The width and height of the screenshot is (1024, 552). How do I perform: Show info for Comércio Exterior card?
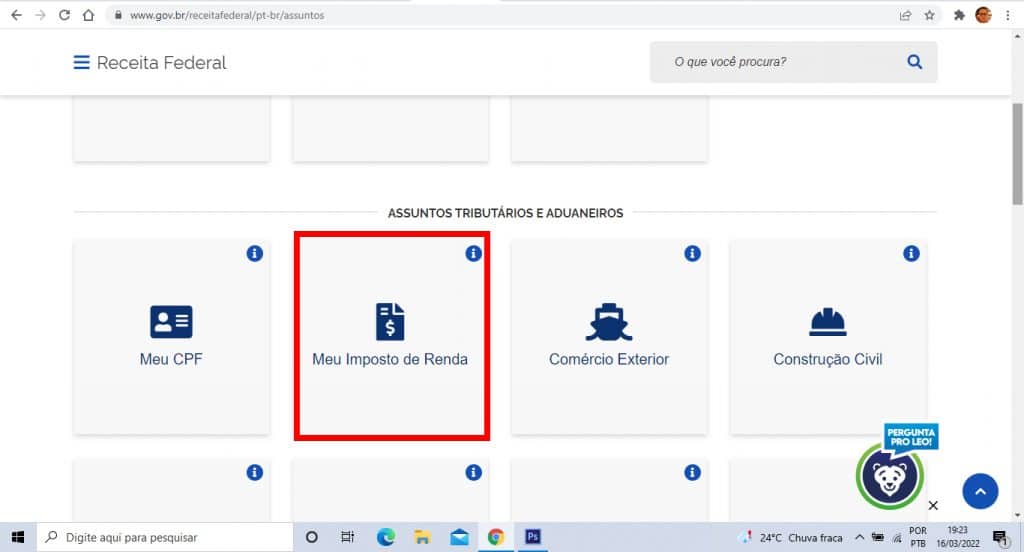692,253
